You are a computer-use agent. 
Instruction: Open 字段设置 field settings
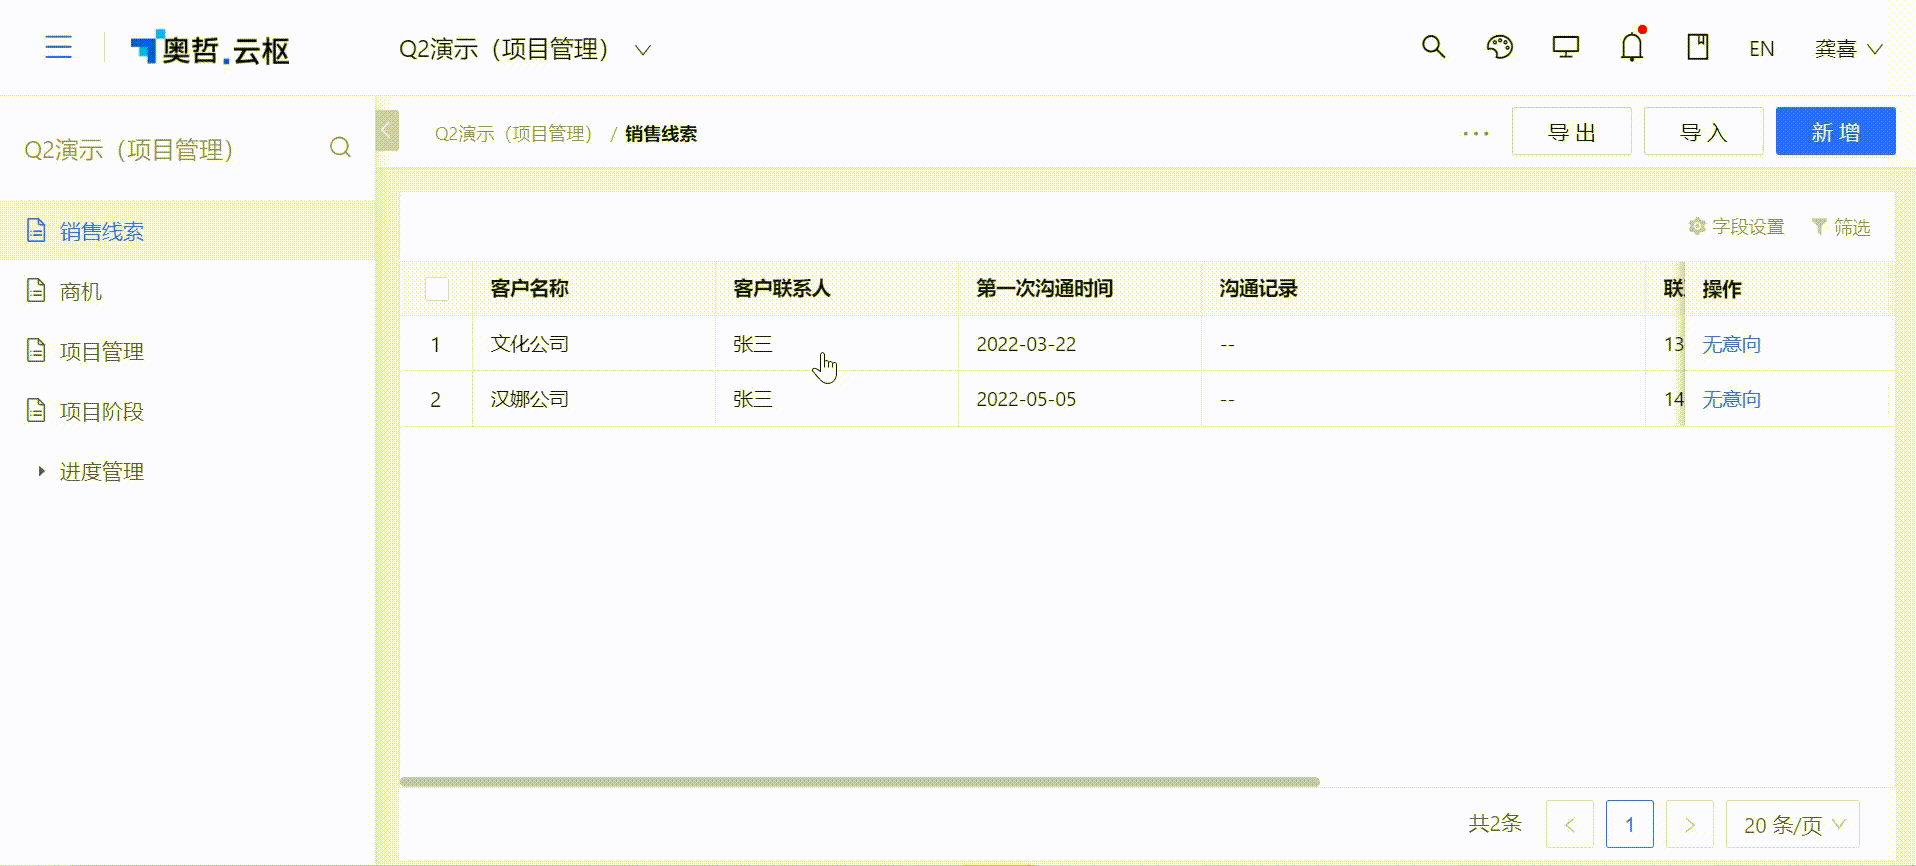(x=1737, y=227)
